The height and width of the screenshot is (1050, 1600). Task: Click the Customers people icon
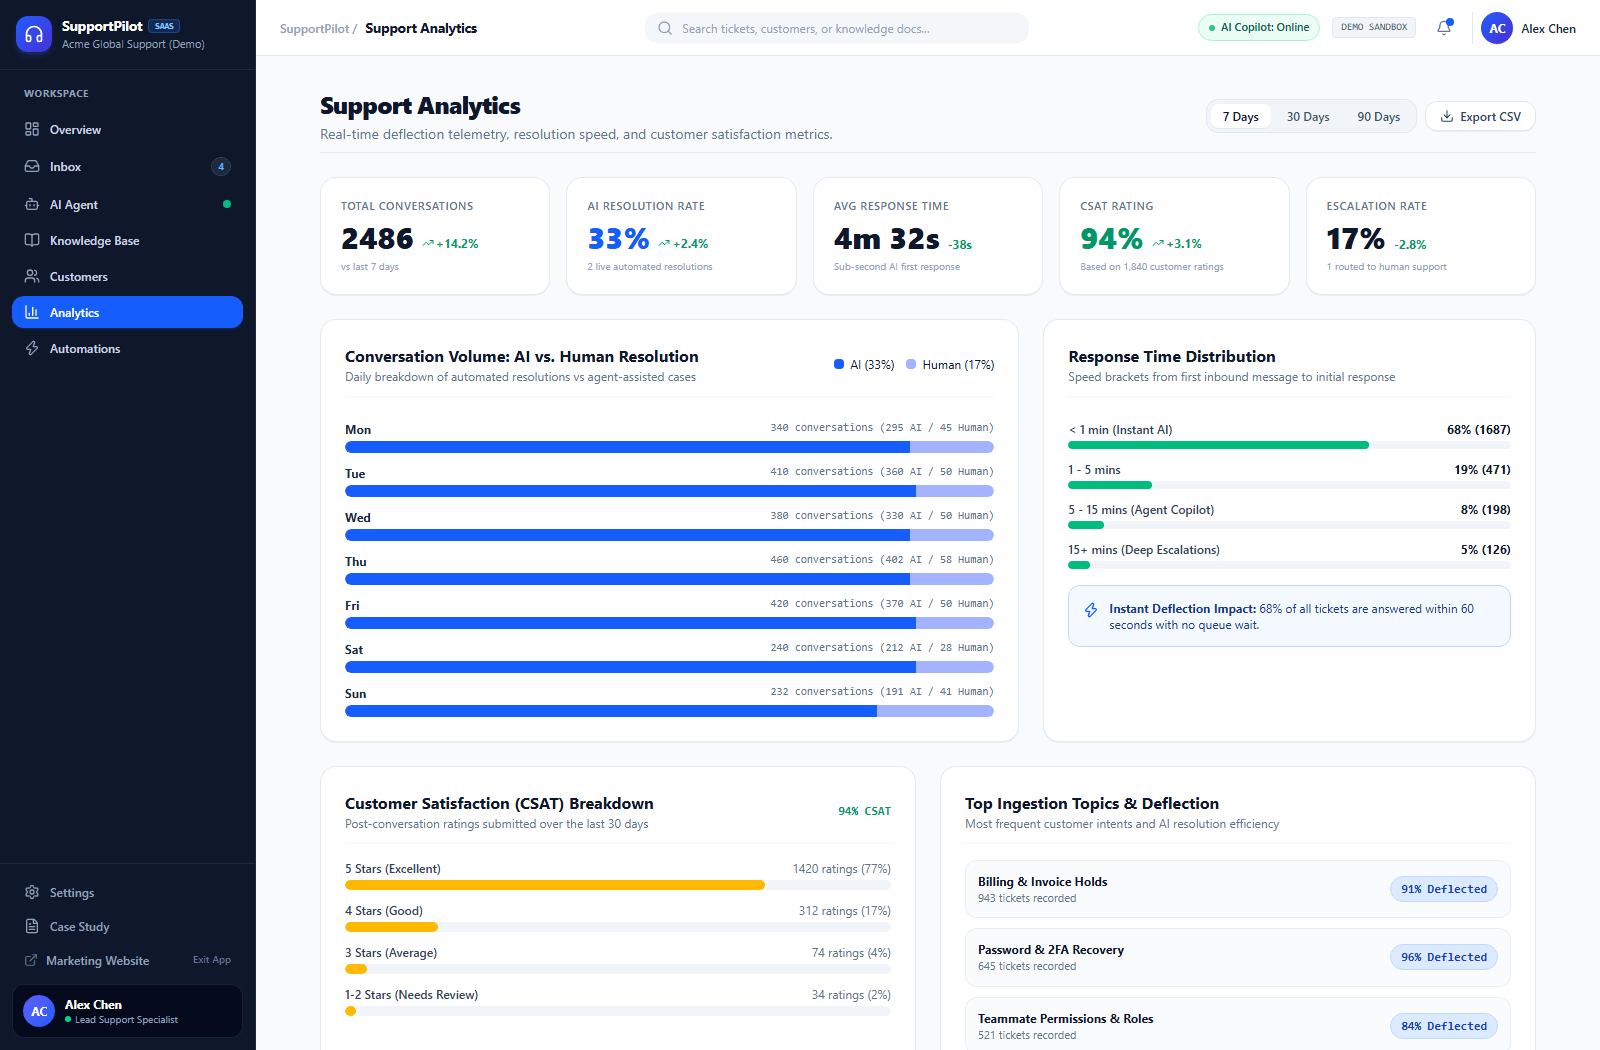coord(32,276)
